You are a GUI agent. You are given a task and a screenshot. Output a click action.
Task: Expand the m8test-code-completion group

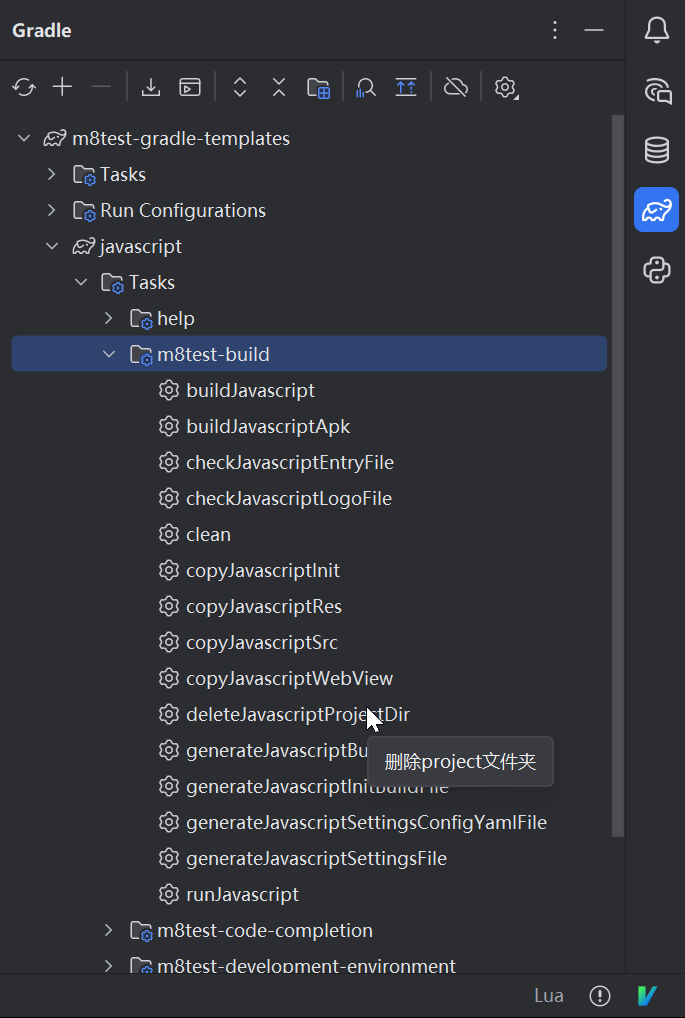click(x=109, y=930)
